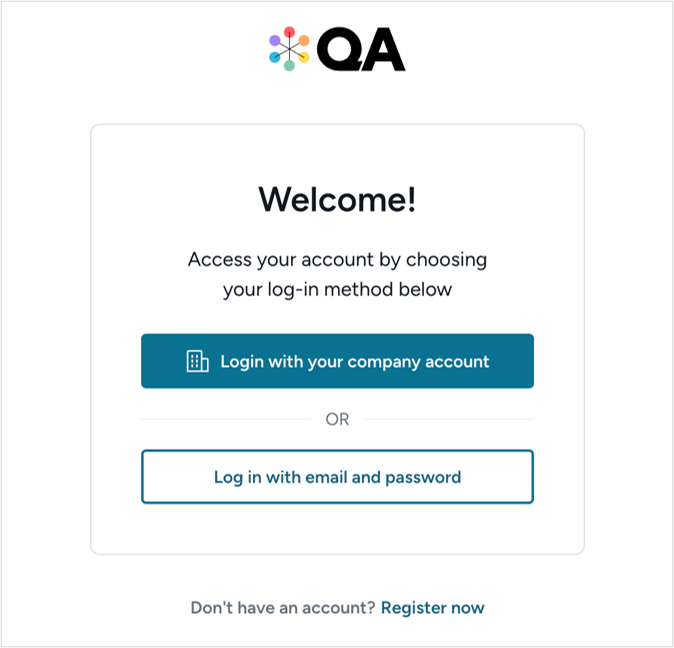The width and height of the screenshot is (674, 648).
Task: Click the red dot in the QA logo
Action: click(x=289, y=31)
